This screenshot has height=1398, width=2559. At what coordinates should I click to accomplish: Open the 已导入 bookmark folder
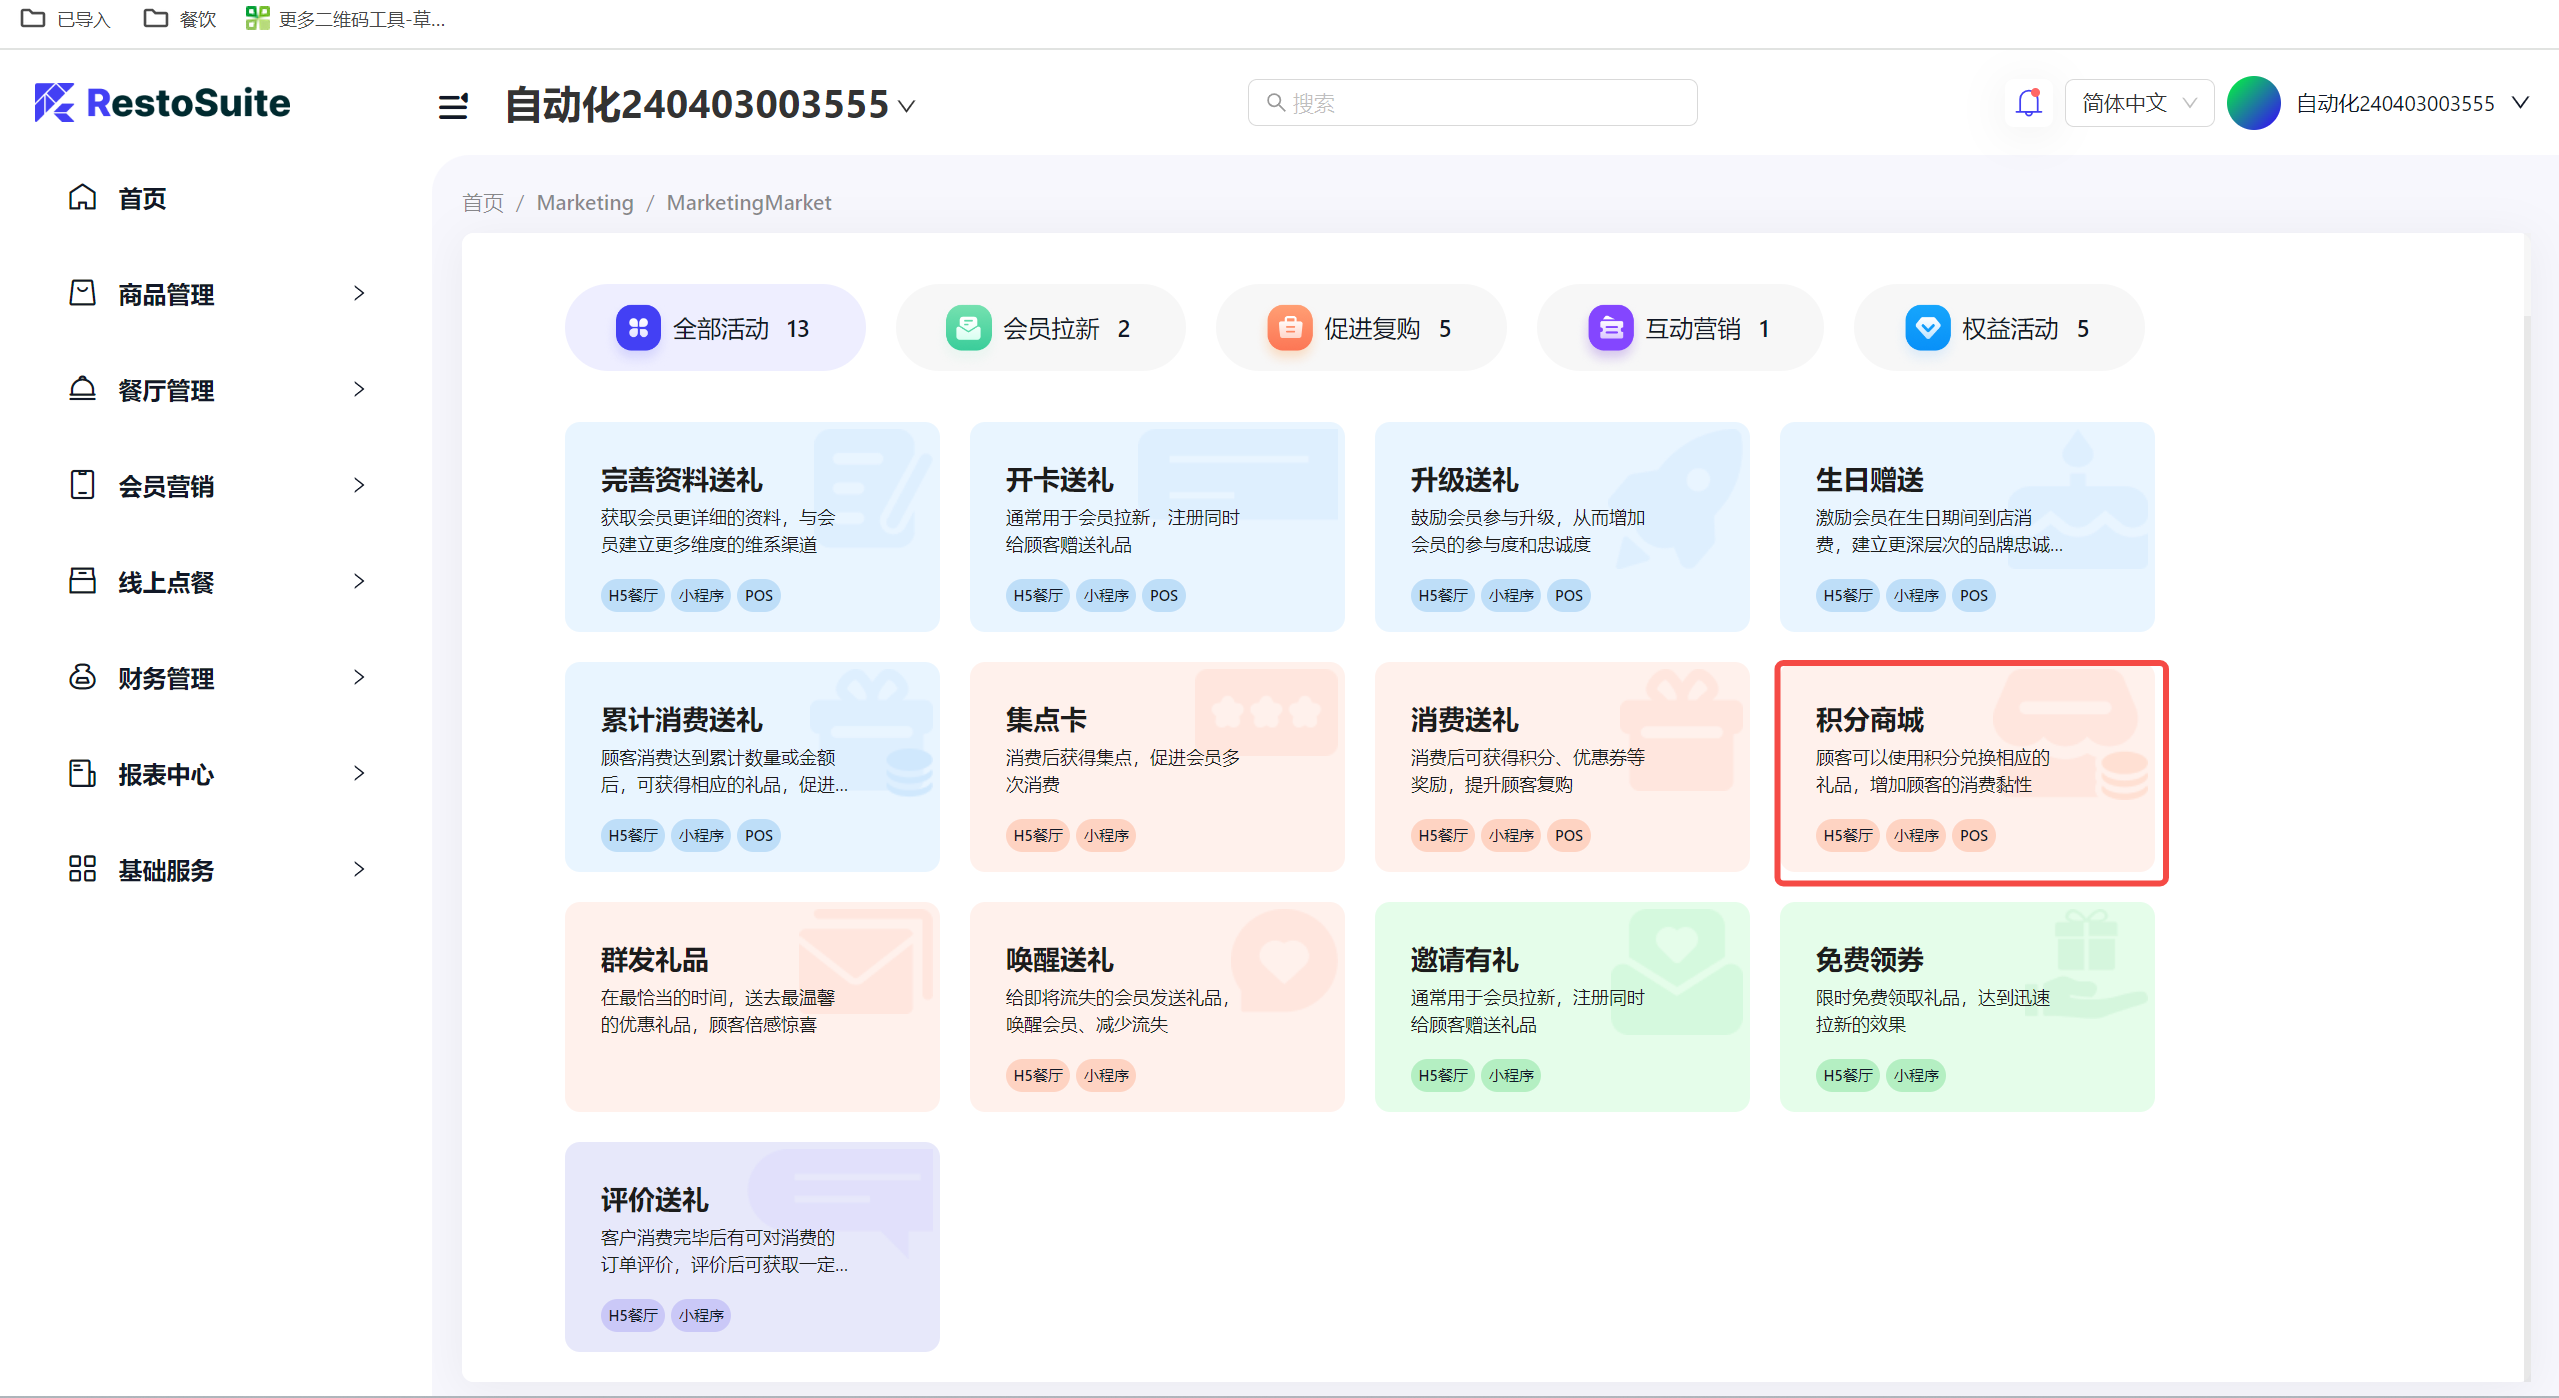[65, 18]
